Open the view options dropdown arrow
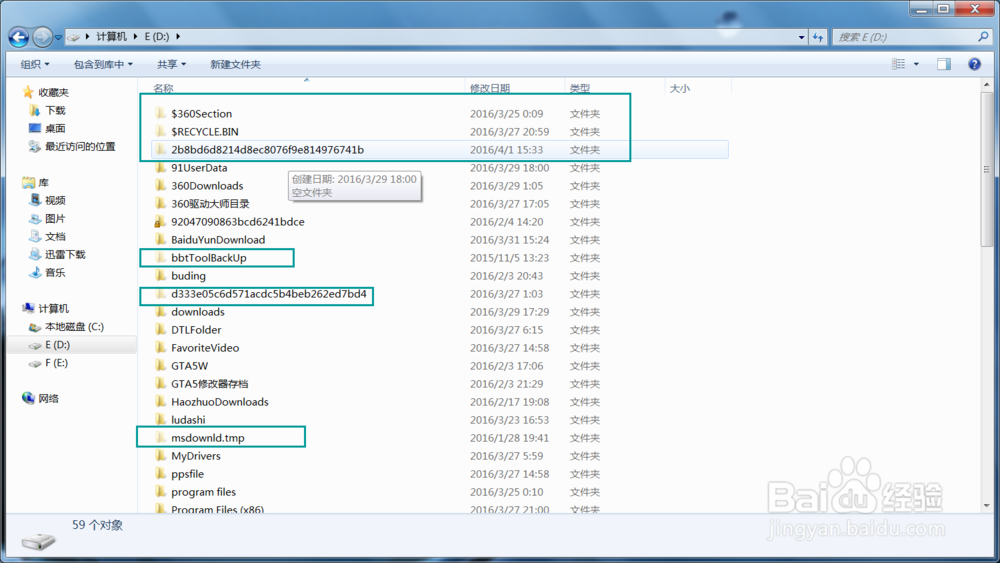 point(916,64)
